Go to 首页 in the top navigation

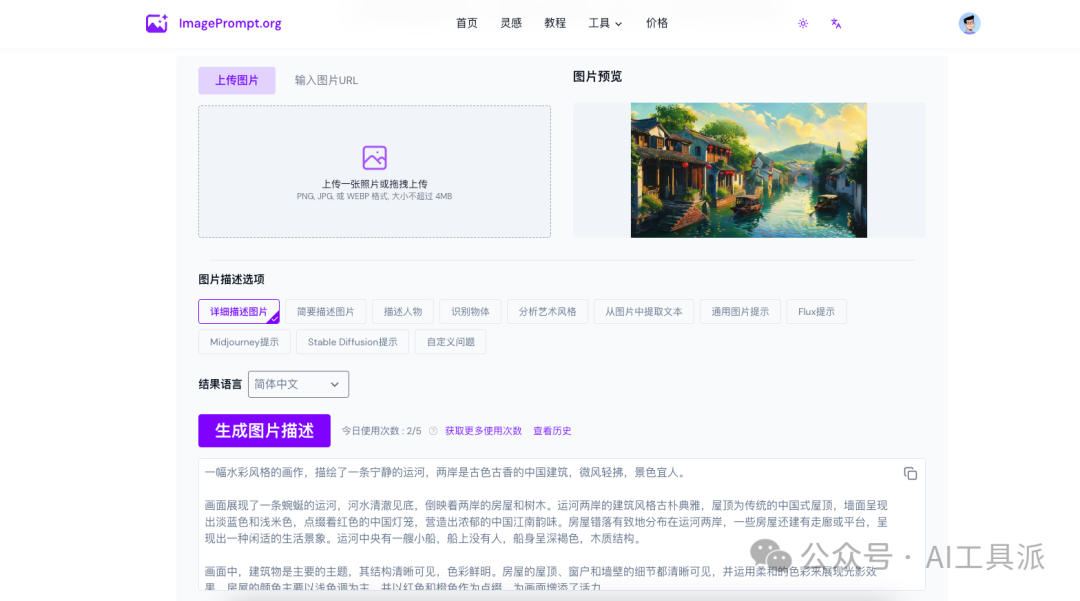click(x=467, y=23)
